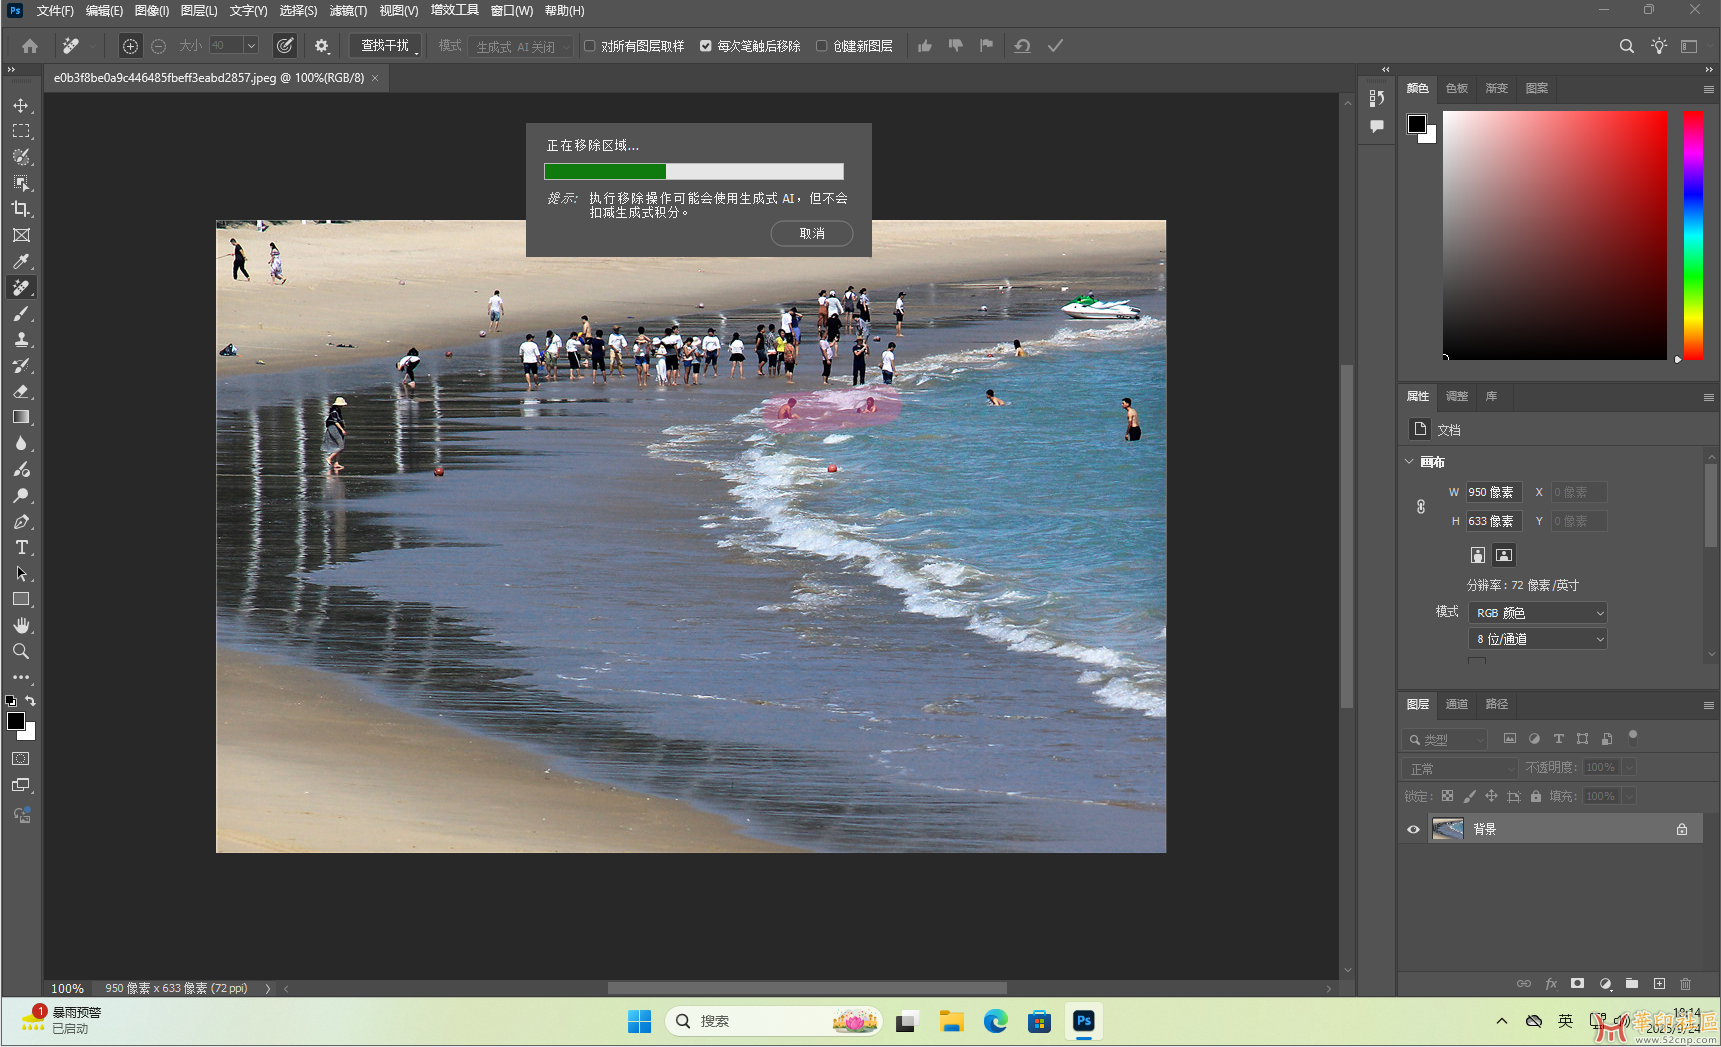This screenshot has width=1721, height=1047.
Task: Select the Gradient tool
Action: pos(21,417)
